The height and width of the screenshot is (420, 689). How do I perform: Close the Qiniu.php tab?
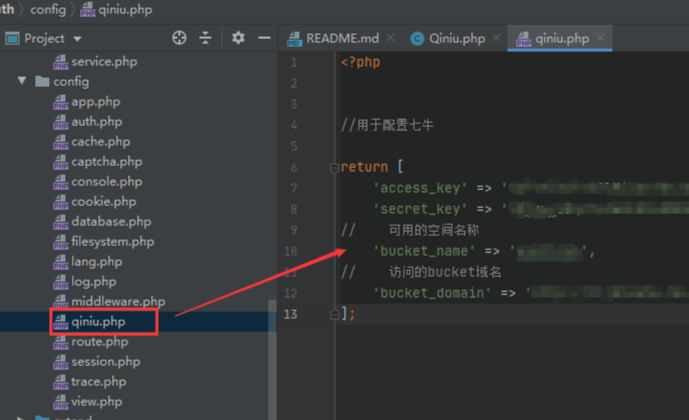(x=497, y=38)
